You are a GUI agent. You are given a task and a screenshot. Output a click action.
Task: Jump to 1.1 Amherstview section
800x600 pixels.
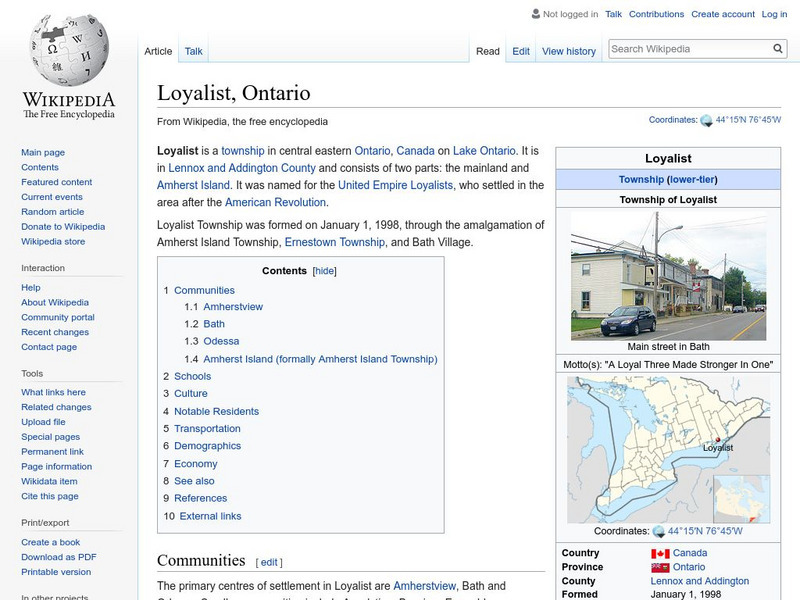233,306
